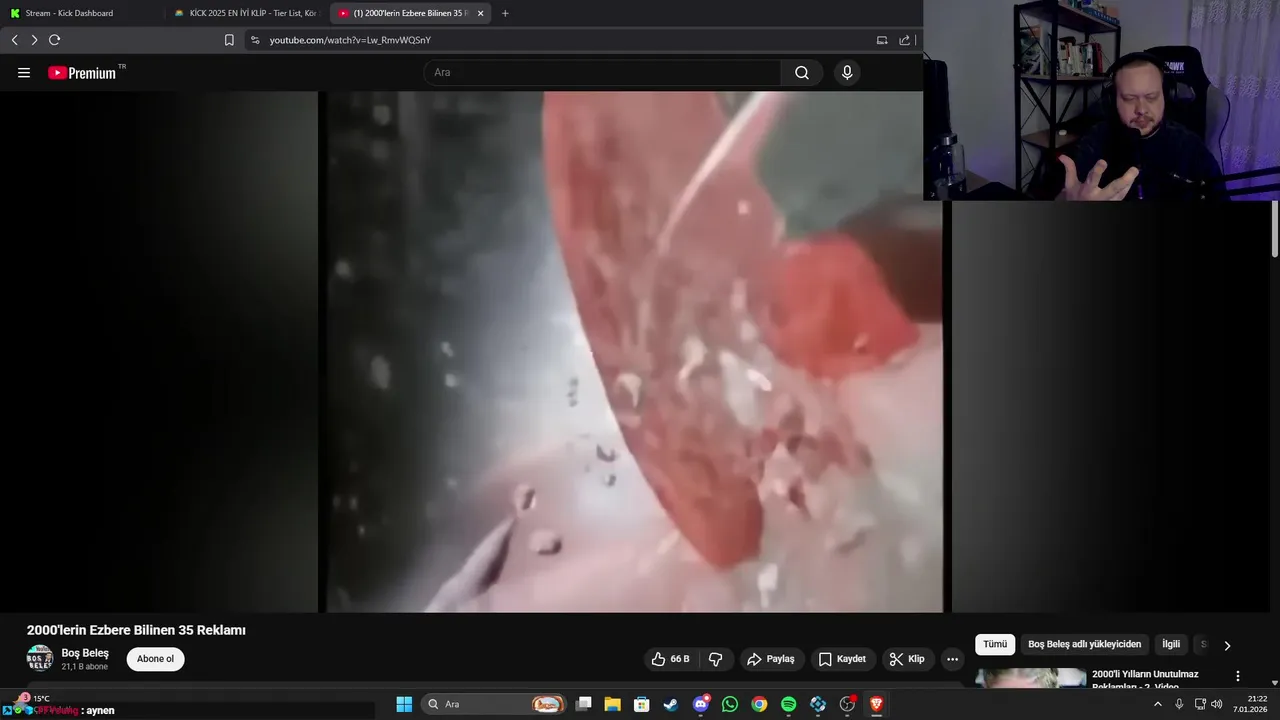Click the system tray microphone icon
The height and width of the screenshot is (720, 1280).
[x=1179, y=704]
